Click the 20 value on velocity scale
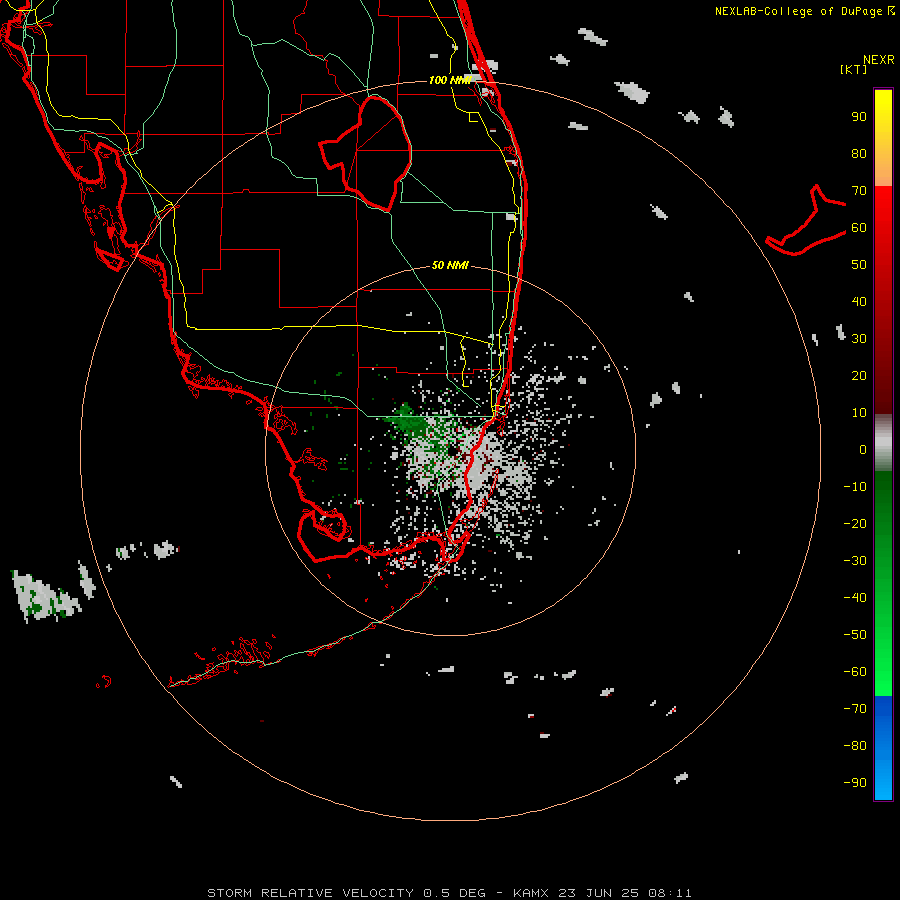900x900 pixels. [859, 376]
